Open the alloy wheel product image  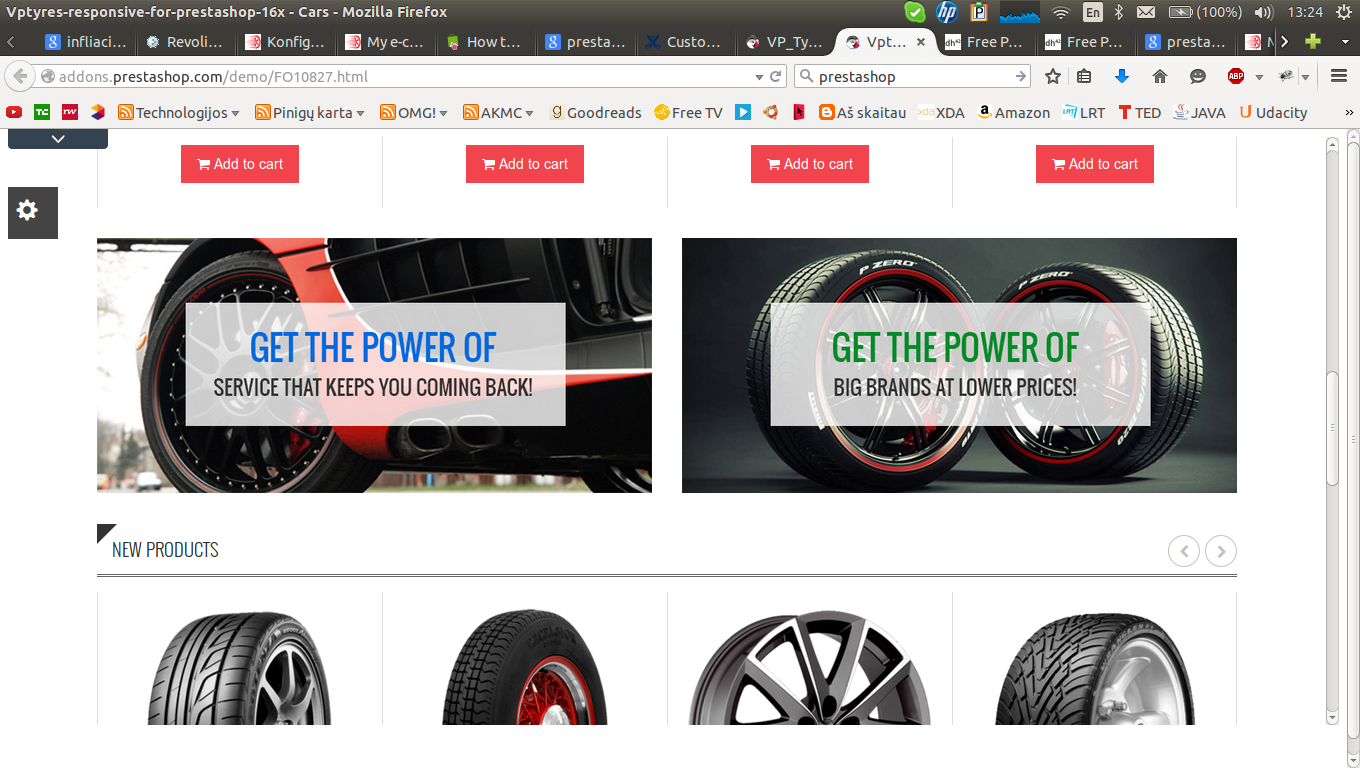pyautogui.click(x=810, y=668)
